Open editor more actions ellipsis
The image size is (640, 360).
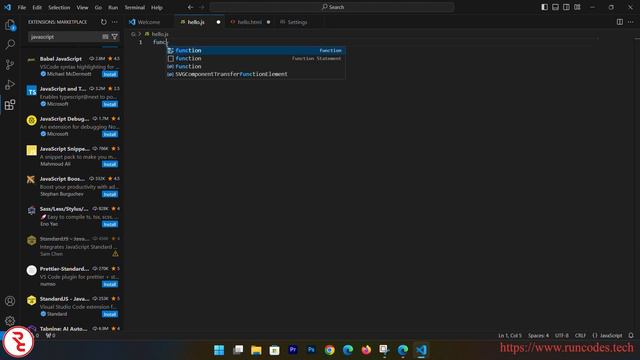click(x=631, y=22)
